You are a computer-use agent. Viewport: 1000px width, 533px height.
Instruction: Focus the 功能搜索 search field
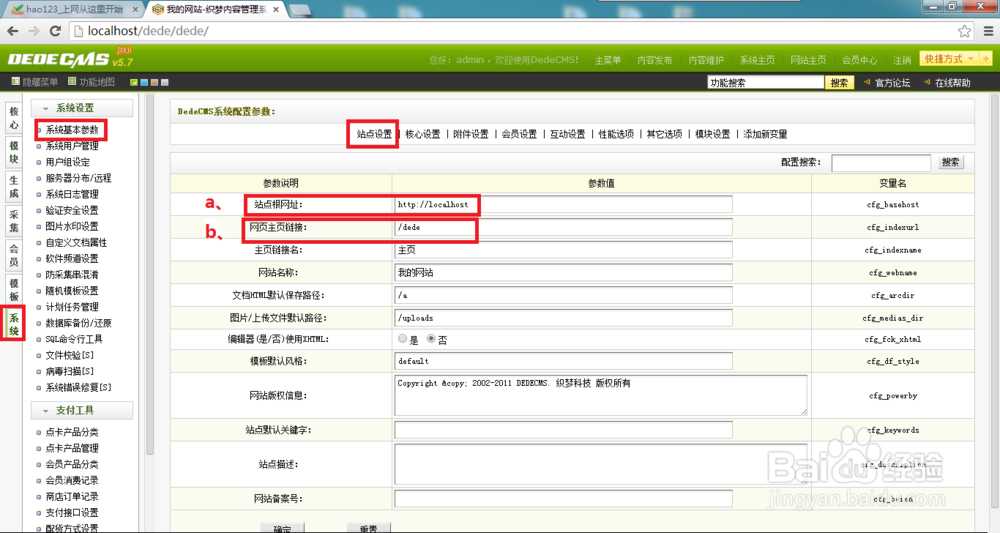point(765,82)
